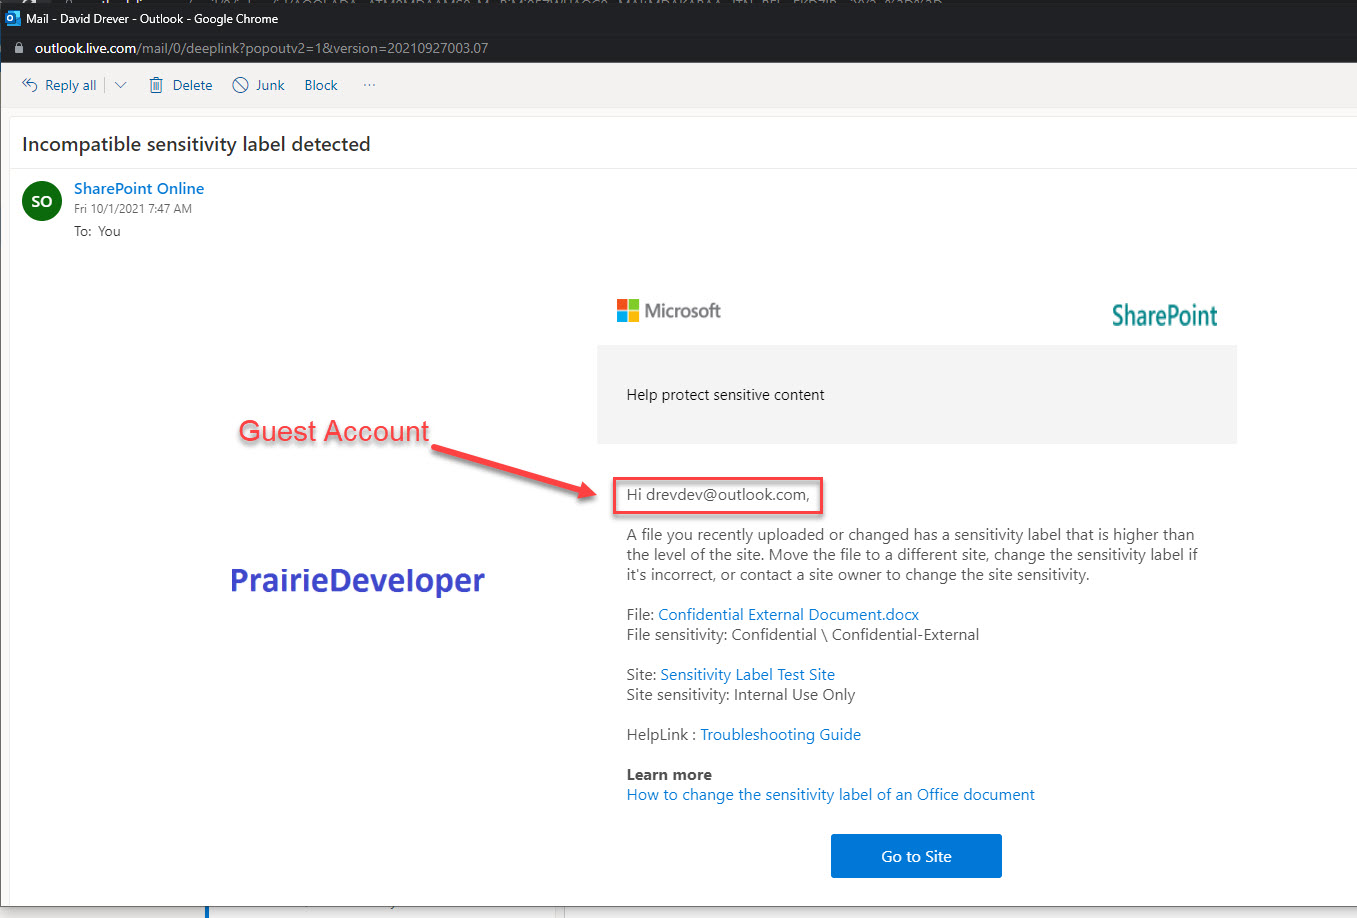Mark the message as Junk
The width and height of the screenshot is (1357, 918).
(259, 85)
